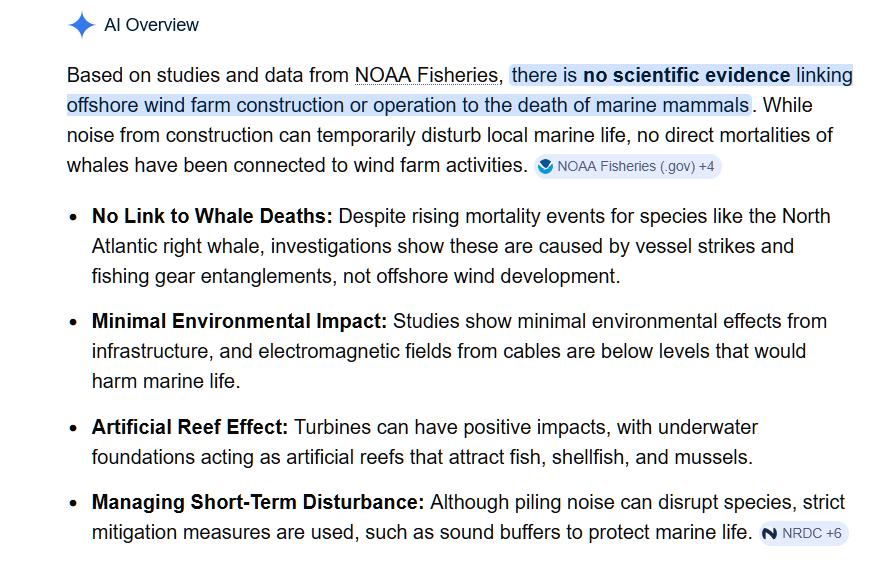Click the NRDC logo icon in source chip

click(770, 534)
